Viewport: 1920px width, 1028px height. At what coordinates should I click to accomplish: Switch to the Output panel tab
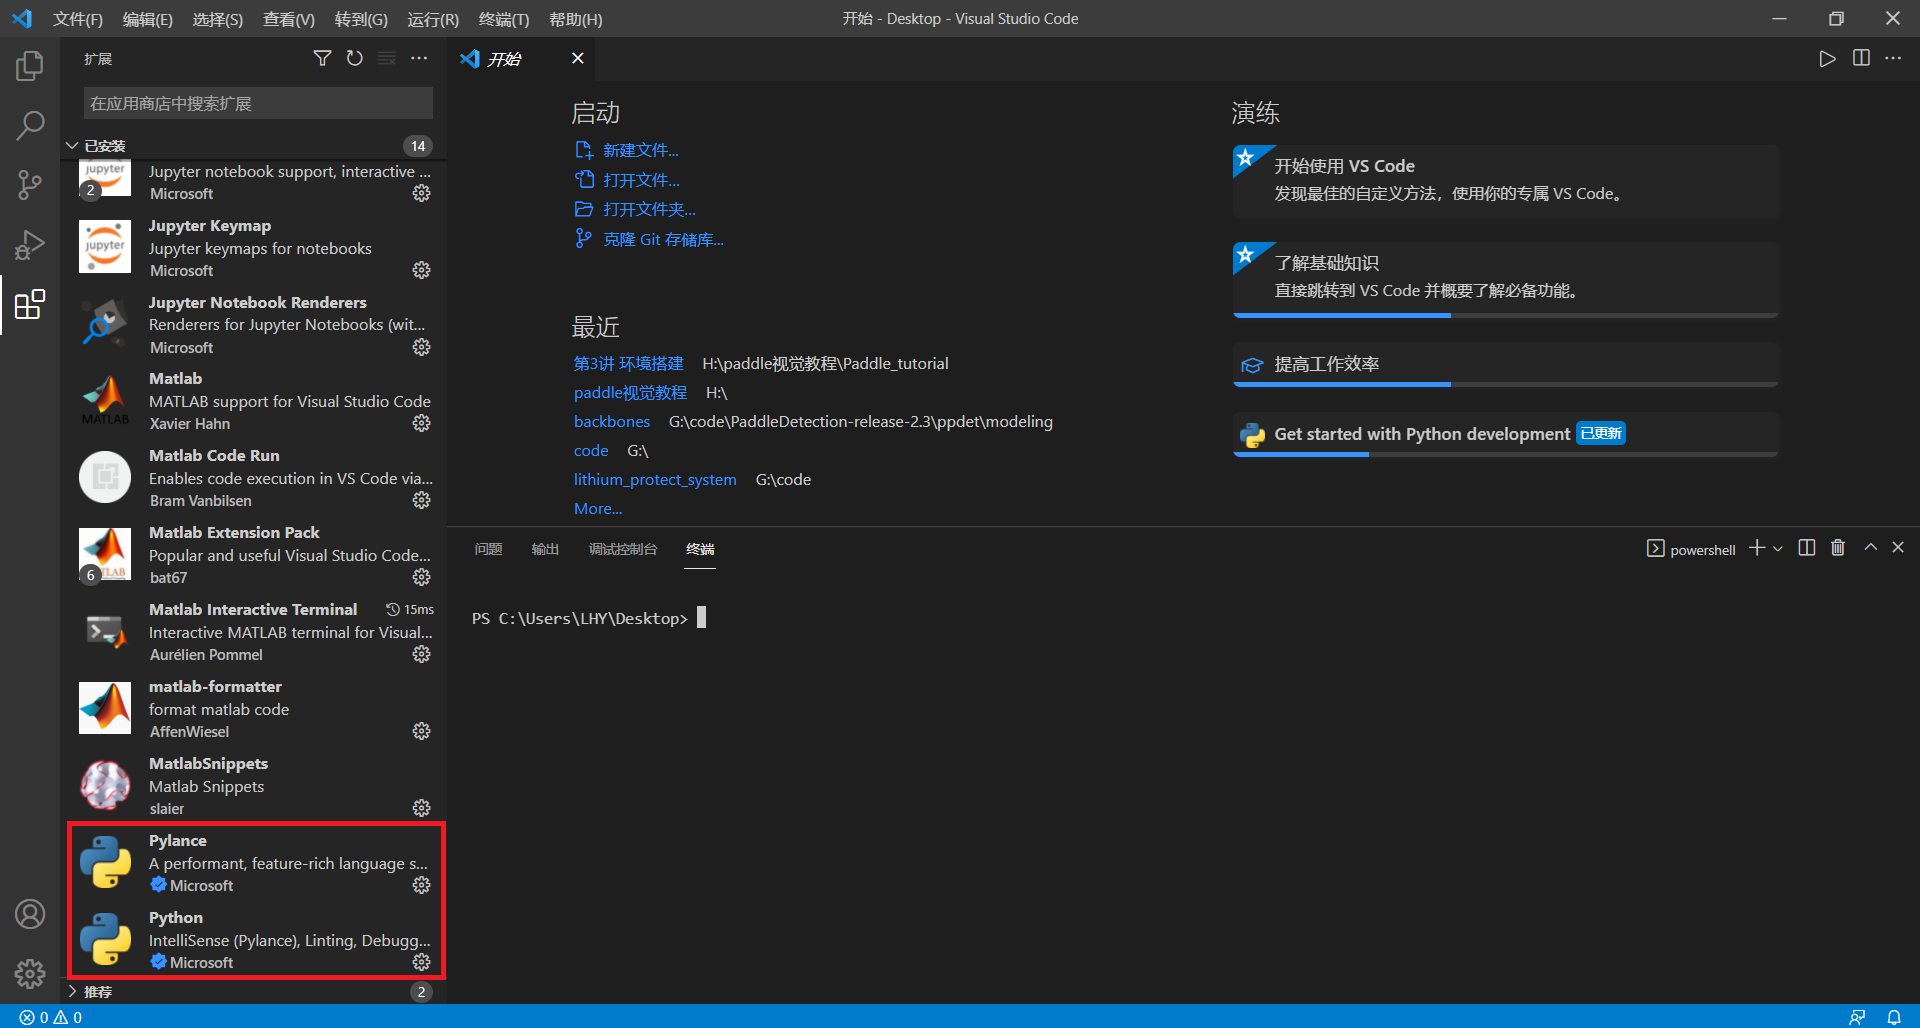545,549
